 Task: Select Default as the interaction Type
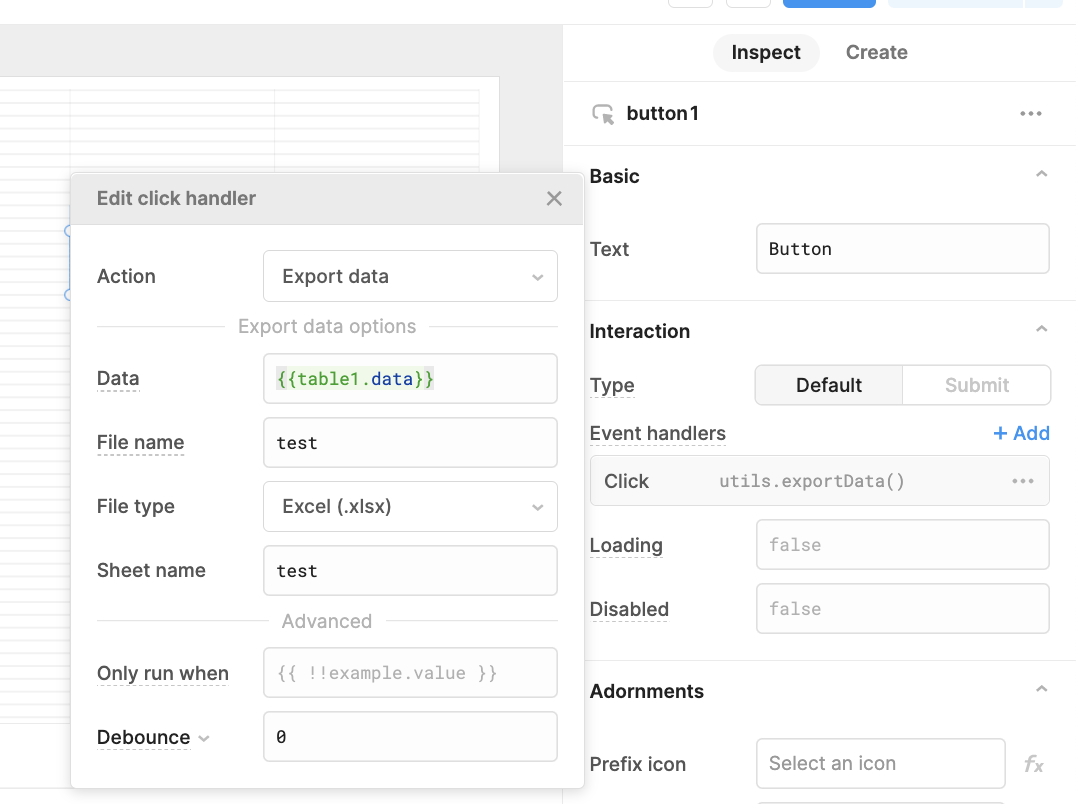(828, 385)
